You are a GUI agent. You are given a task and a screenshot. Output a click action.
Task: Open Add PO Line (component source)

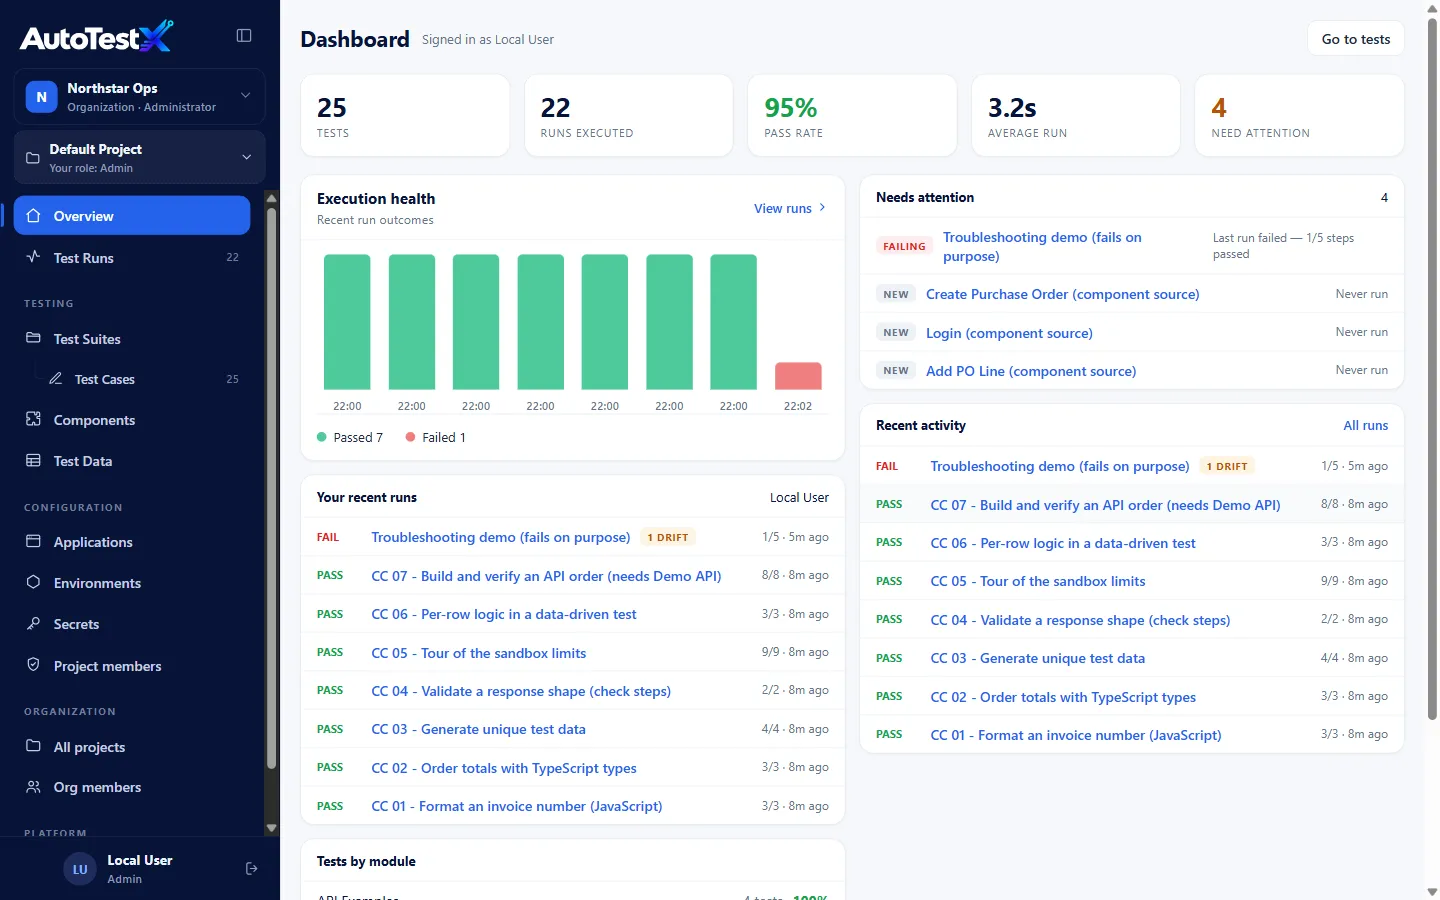pos(1031,371)
